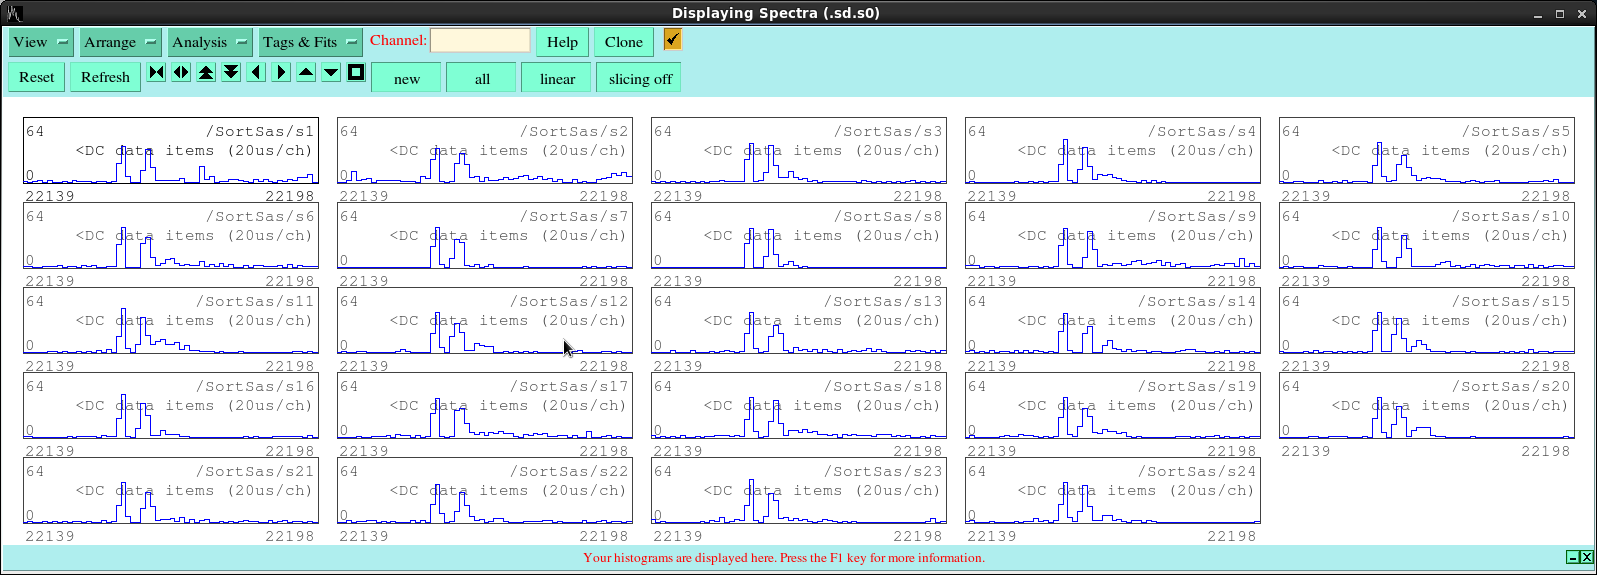Toggle the orange checkmark box
Viewport: 1597px width, 575px height.
click(672, 39)
